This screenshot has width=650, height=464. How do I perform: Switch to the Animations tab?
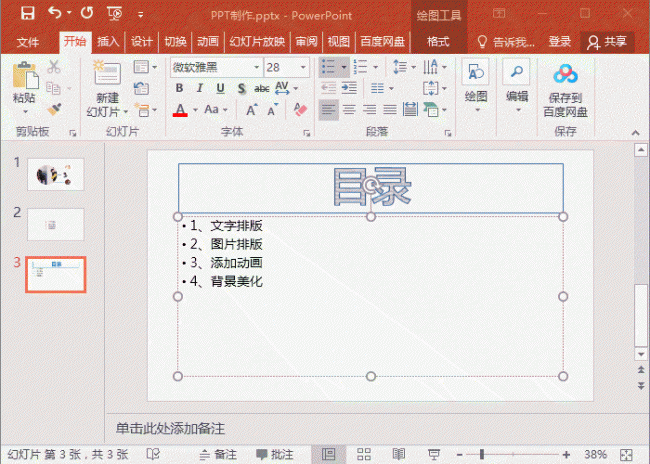tap(208, 41)
